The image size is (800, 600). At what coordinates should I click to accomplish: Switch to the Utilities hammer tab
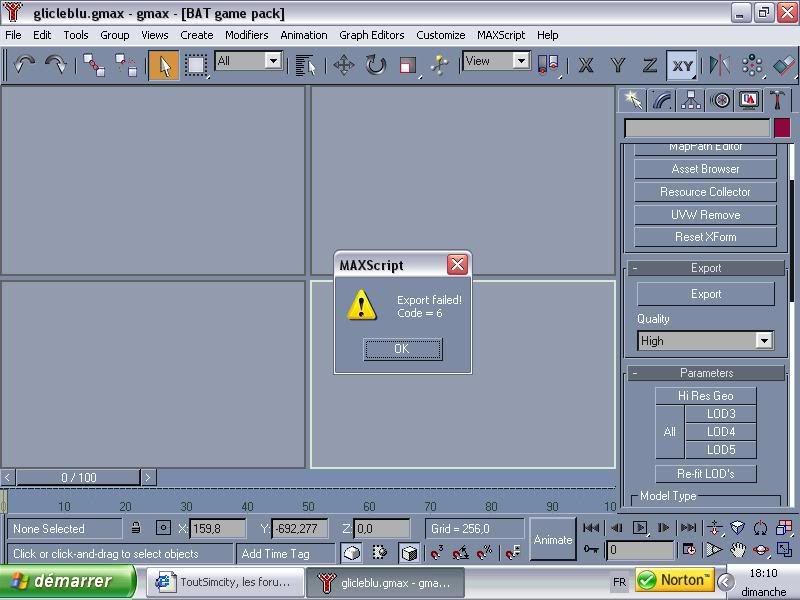(778, 100)
